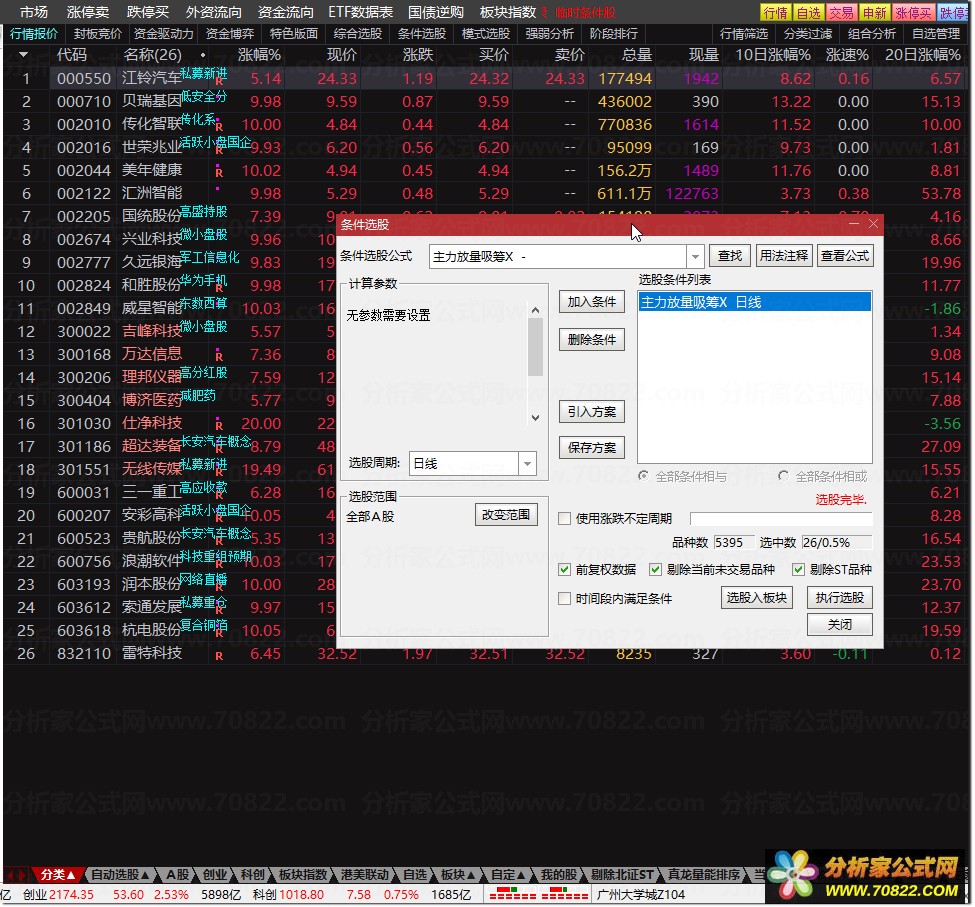Click the scroll down arrow in 计算参数
This screenshot has width=975, height=907.
(x=535, y=418)
